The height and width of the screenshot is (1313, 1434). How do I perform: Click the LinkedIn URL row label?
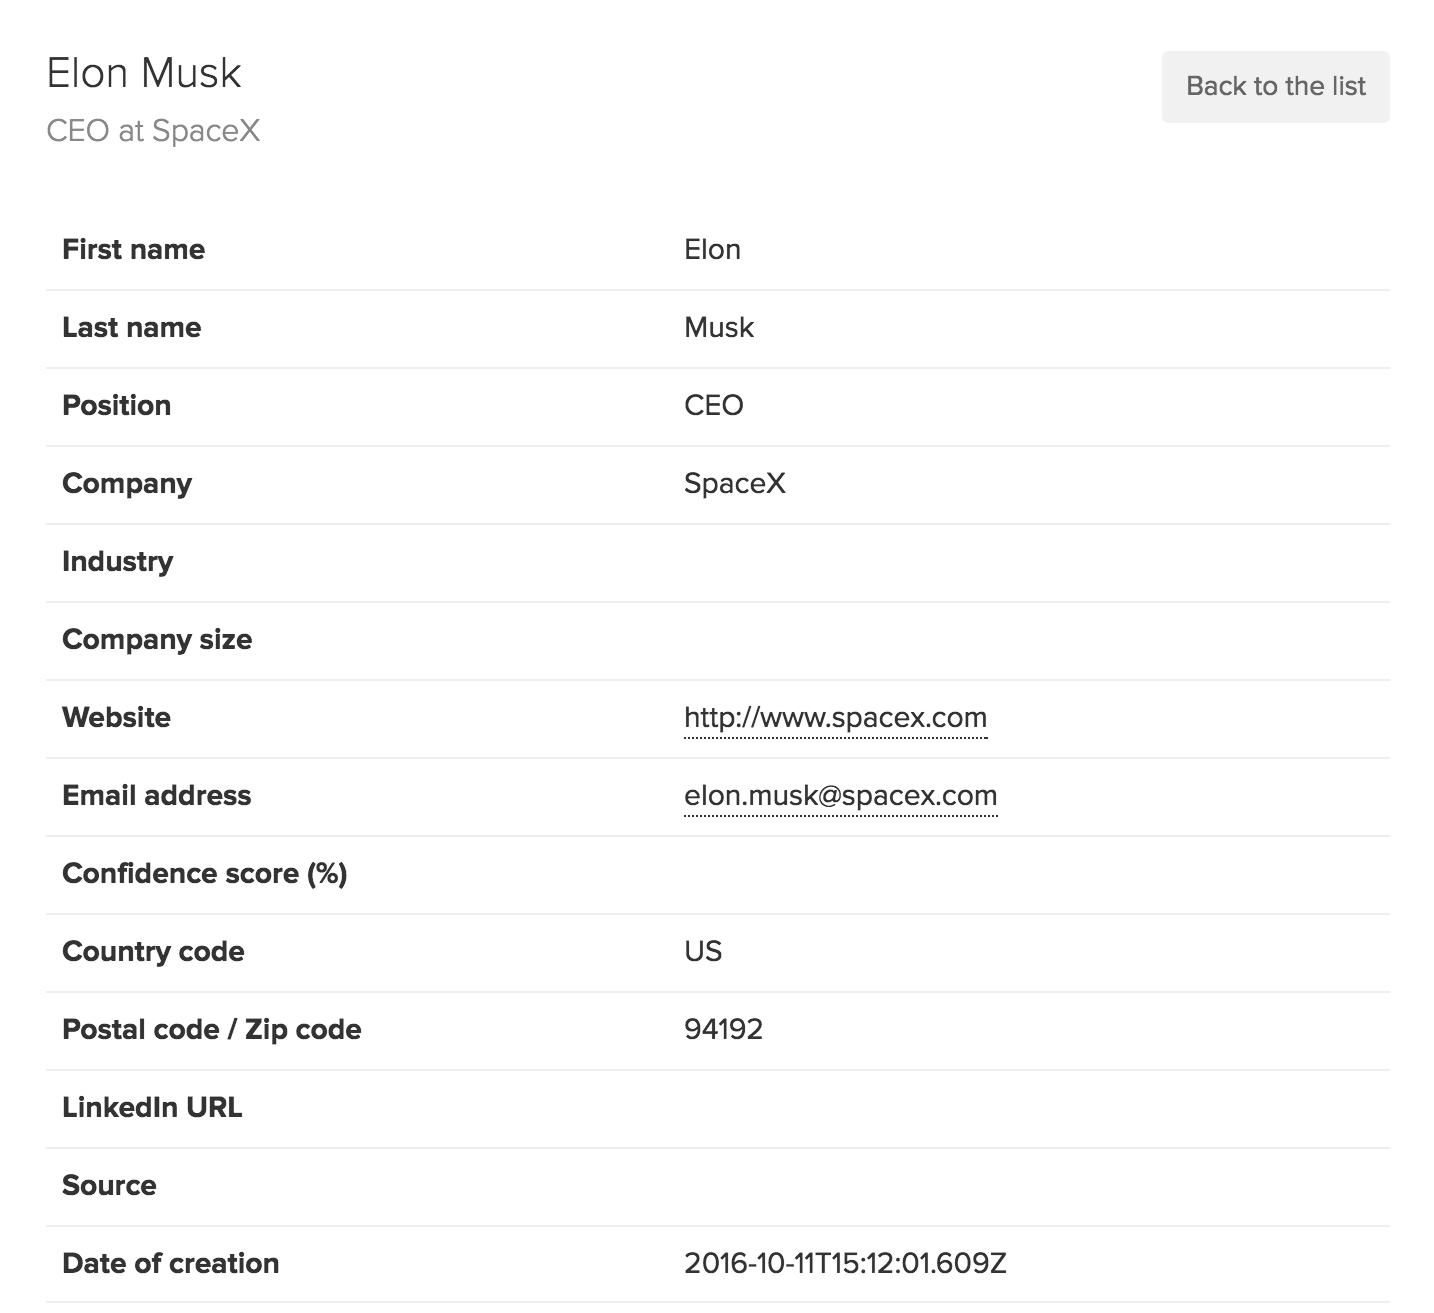coord(152,1108)
